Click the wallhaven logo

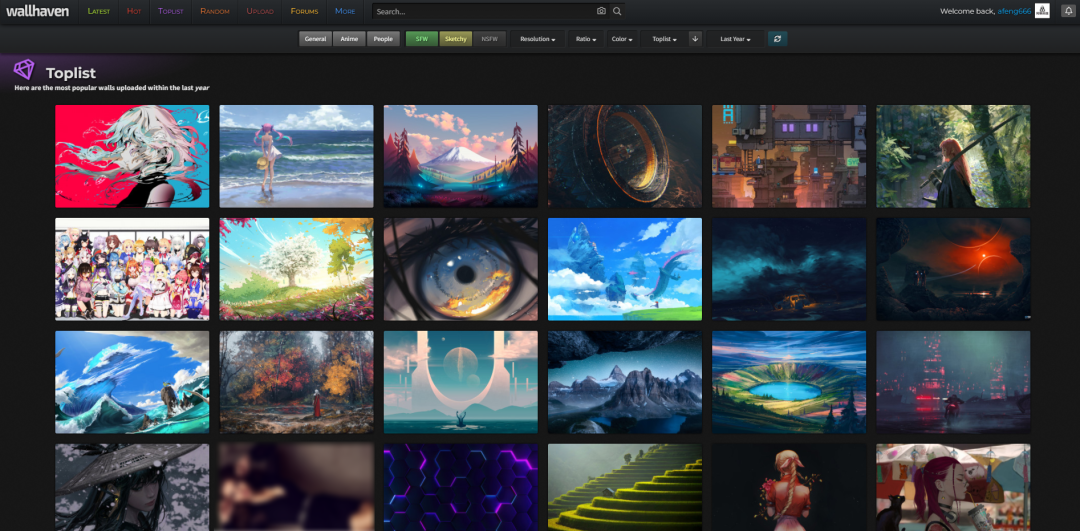pyautogui.click(x=37, y=11)
